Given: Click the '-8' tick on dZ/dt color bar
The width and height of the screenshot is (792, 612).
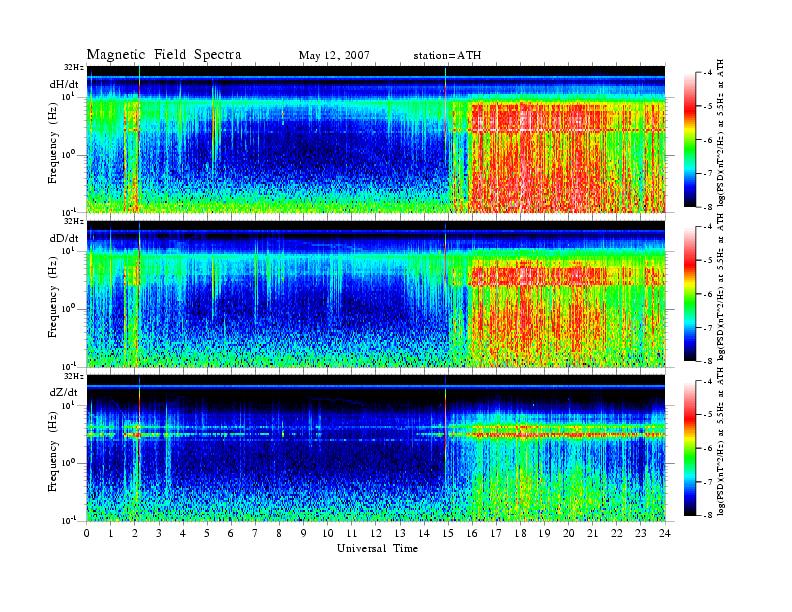Looking at the screenshot, I should tap(707, 515).
